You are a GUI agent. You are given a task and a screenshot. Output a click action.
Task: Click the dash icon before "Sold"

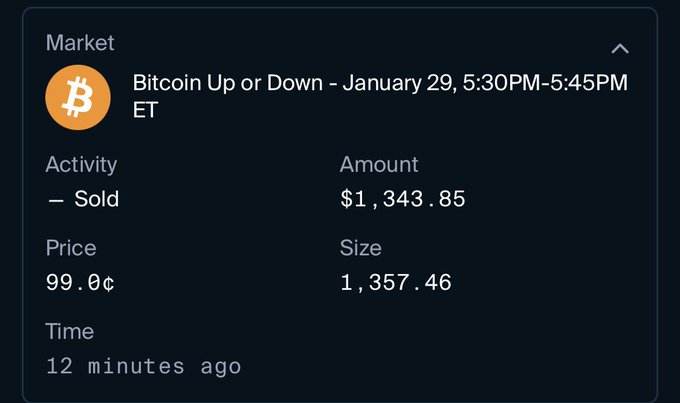55,199
